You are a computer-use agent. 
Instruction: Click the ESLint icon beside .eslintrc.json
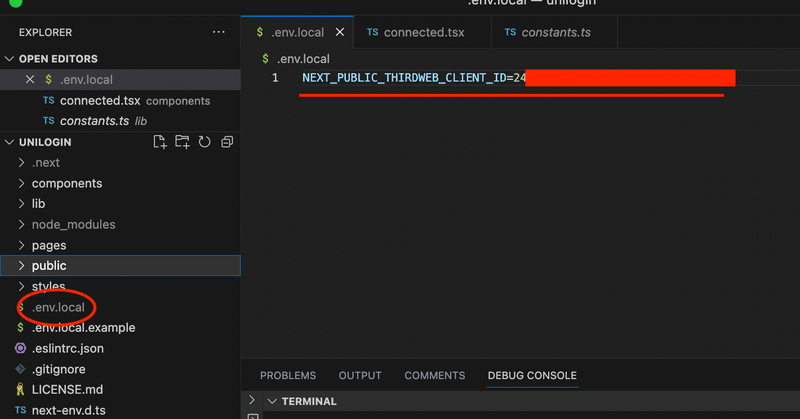click(20, 348)
